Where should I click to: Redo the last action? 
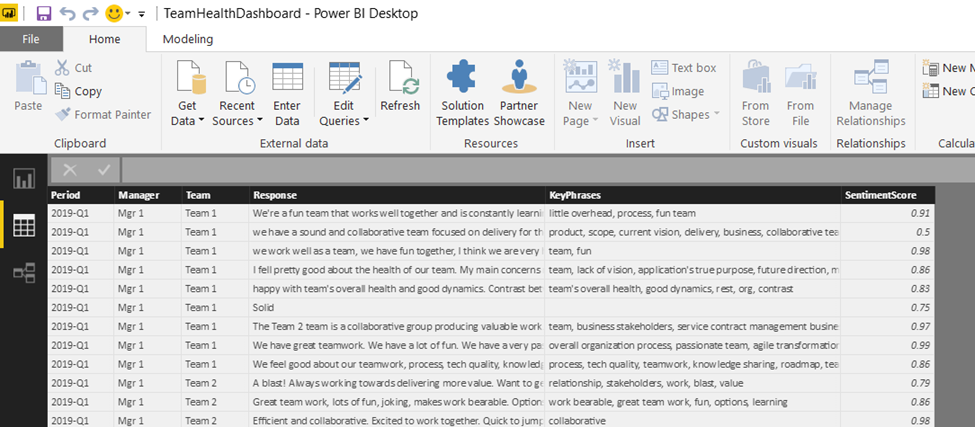90,13
